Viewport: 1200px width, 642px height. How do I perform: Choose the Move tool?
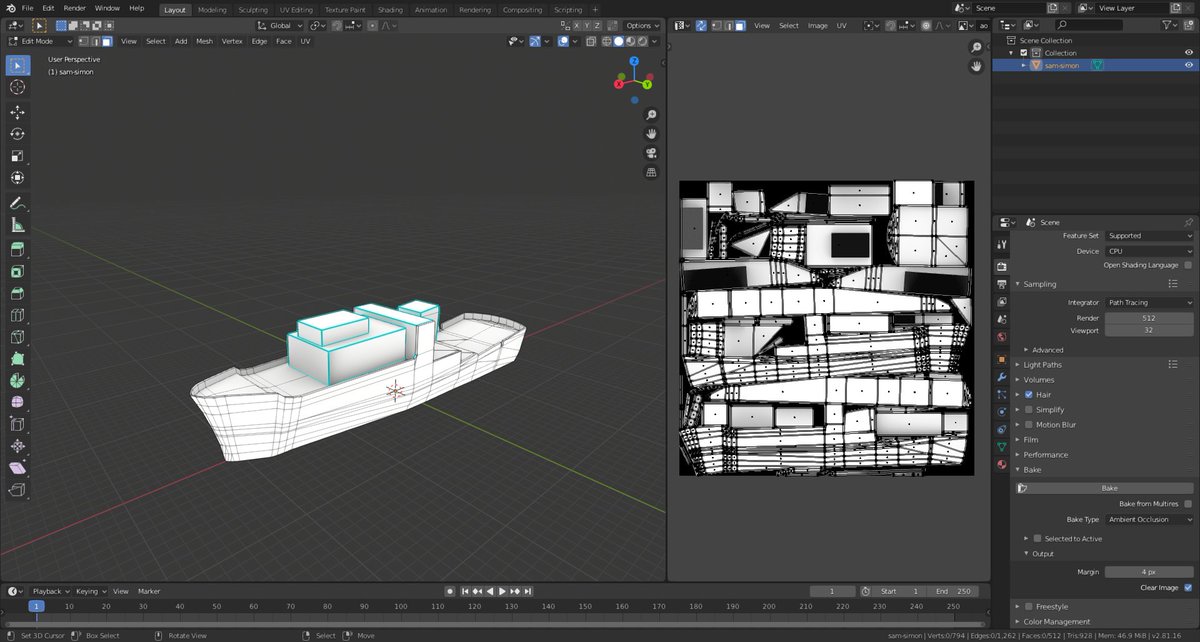[17, 112]
